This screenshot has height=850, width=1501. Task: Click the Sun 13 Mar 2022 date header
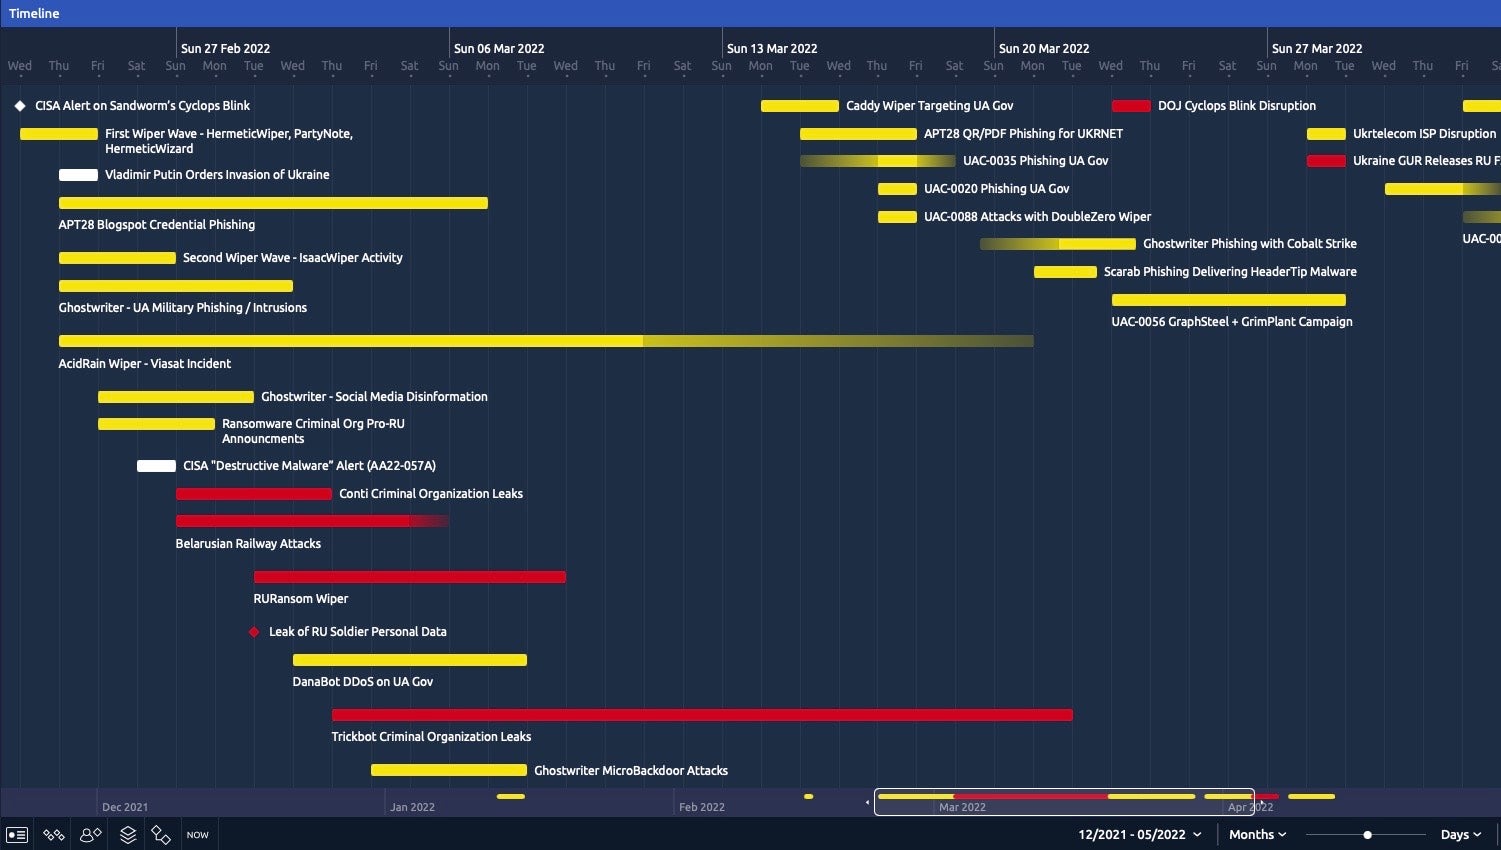[x=771, y=48]
